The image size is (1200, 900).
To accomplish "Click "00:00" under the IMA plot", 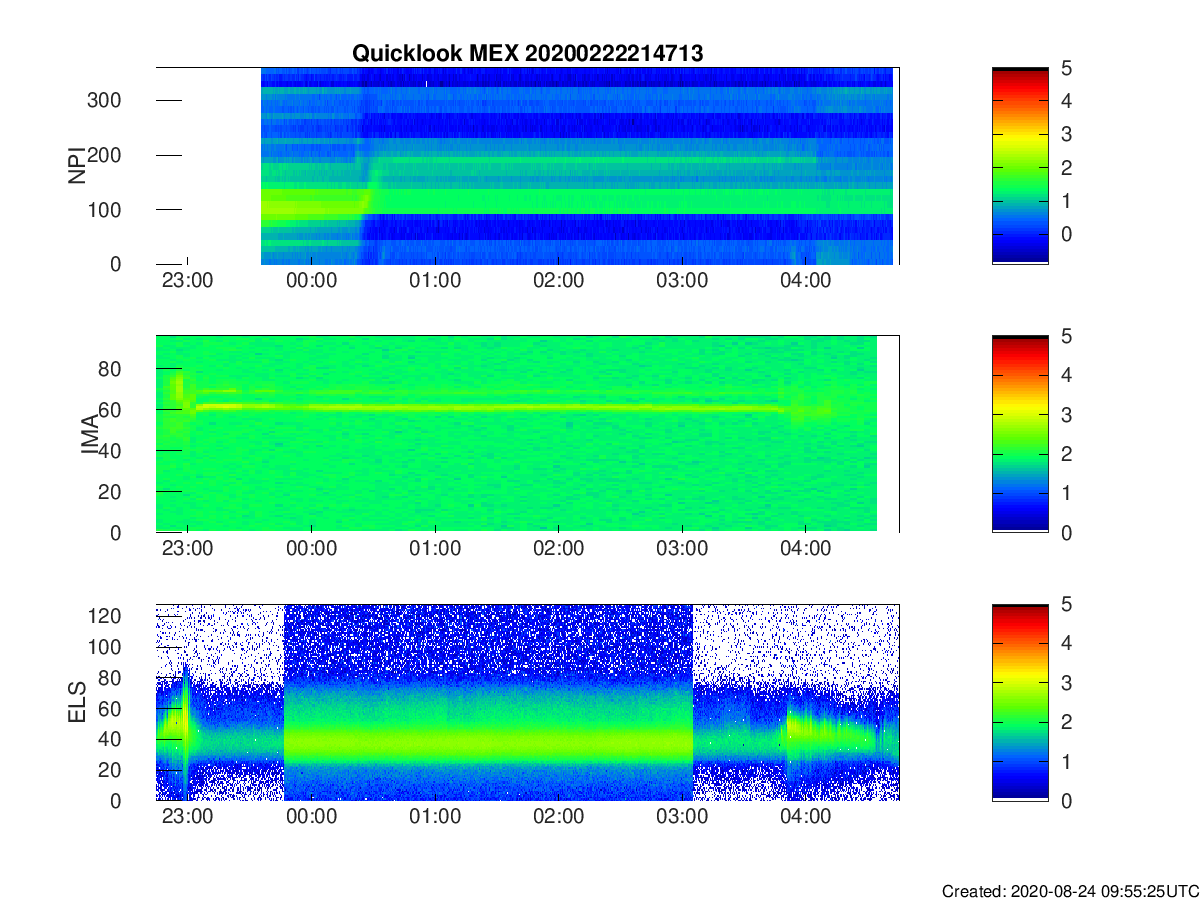I will [311, 549].
